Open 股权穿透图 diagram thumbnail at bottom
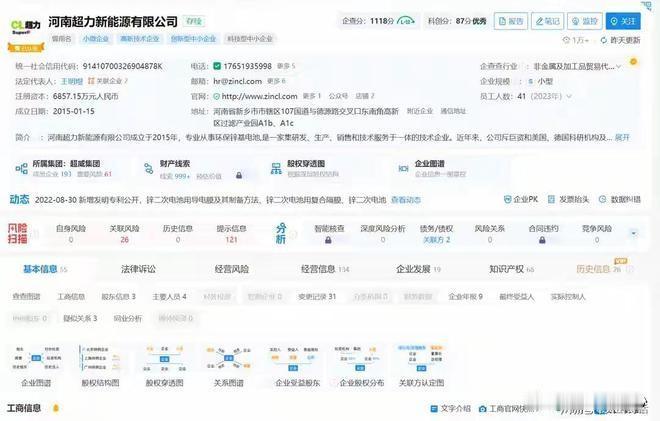Viewport: 660px width, 421px height. [x=165, y=366]
